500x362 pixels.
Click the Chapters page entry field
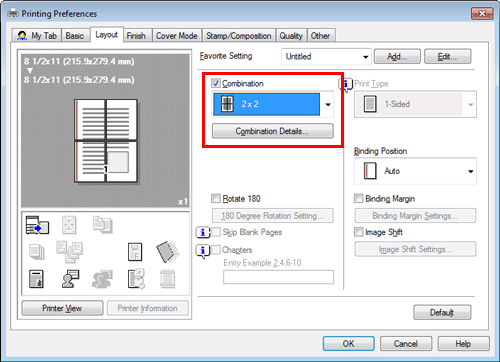tap(278, 277)
